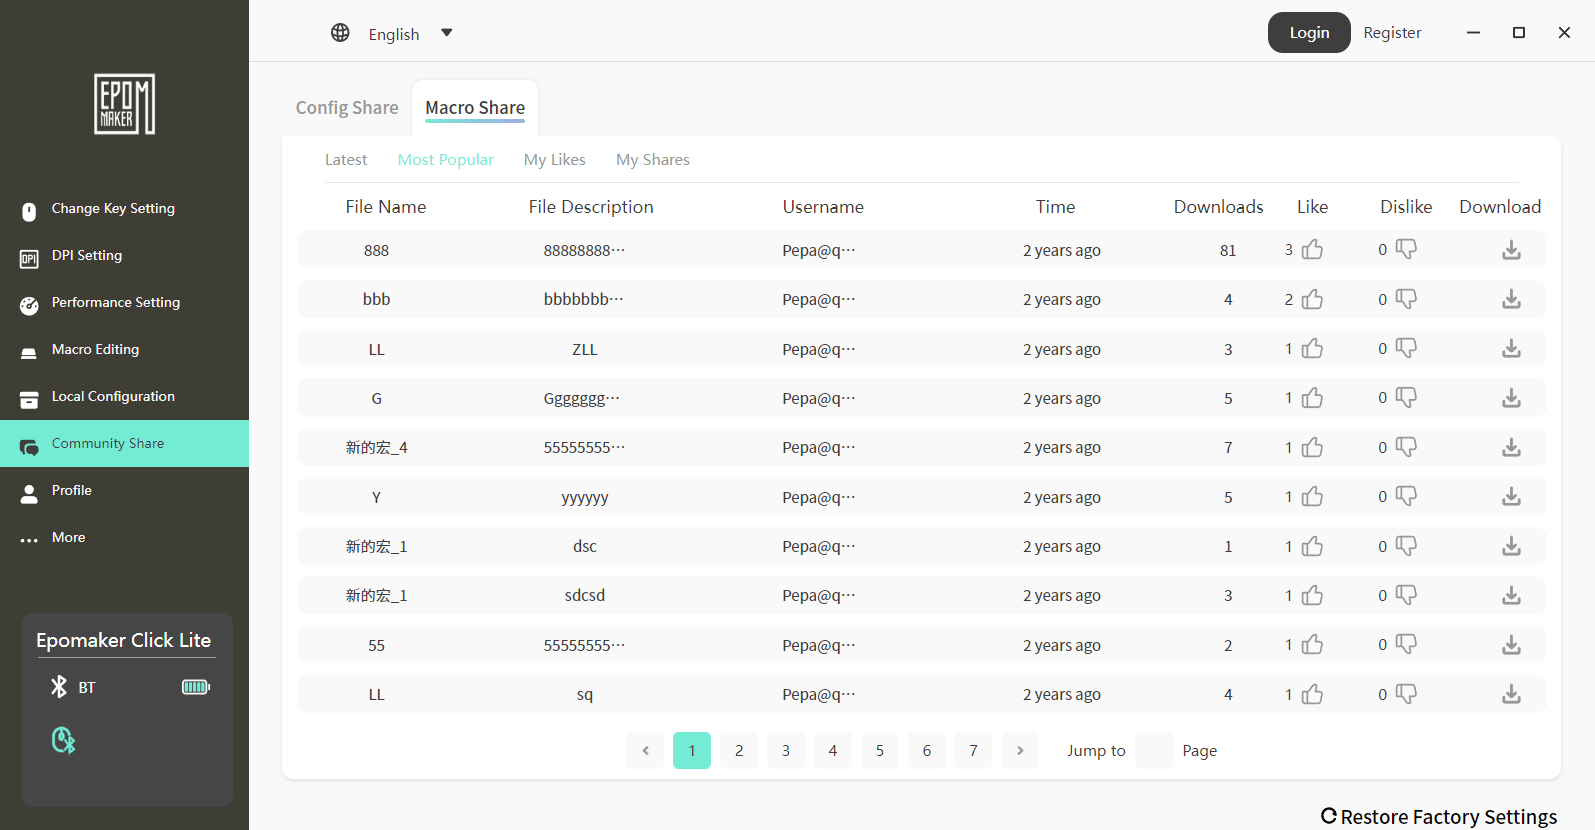Click the Jump to page input field
Viewport: 1595px width, 830px height.
[1153, 750]
